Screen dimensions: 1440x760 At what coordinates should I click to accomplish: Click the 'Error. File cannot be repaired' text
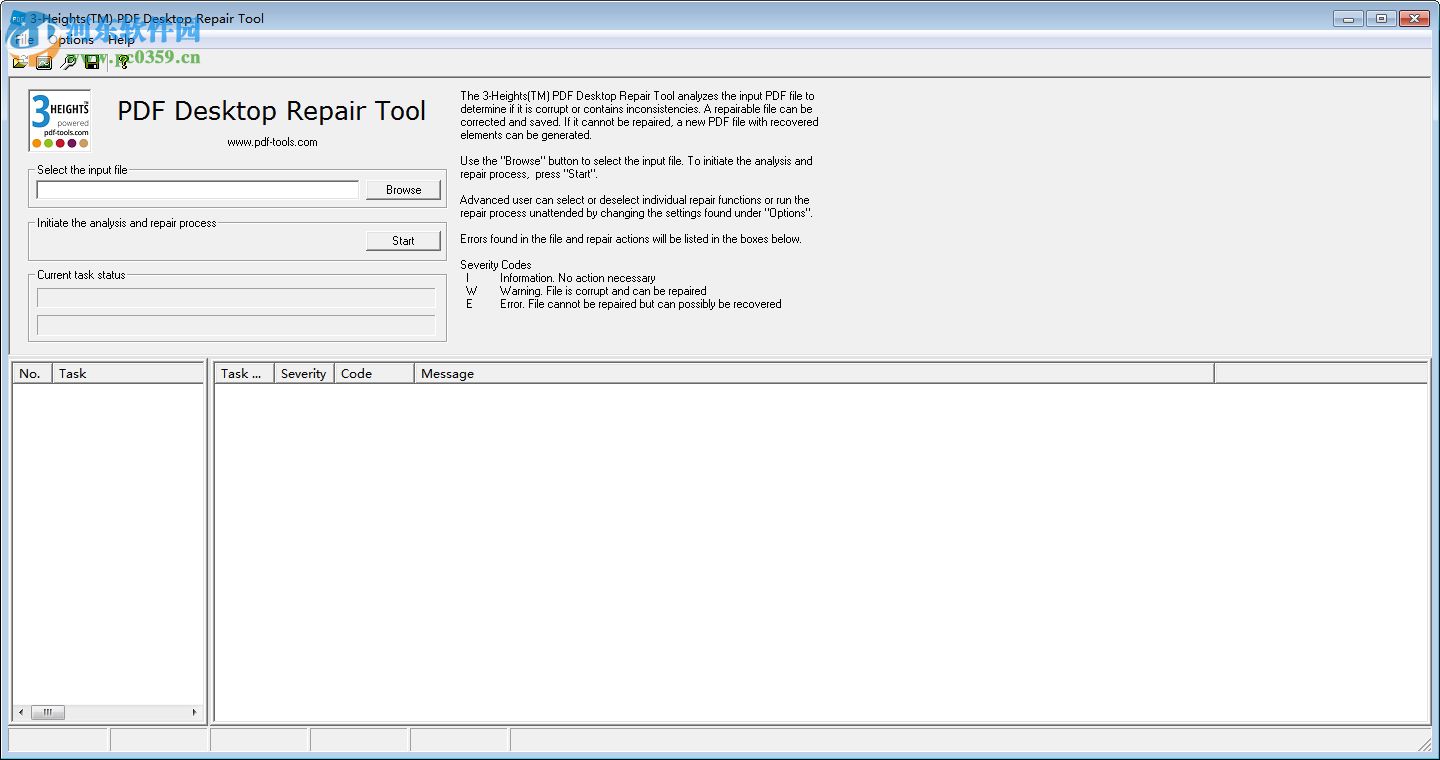tap(641, 304)
